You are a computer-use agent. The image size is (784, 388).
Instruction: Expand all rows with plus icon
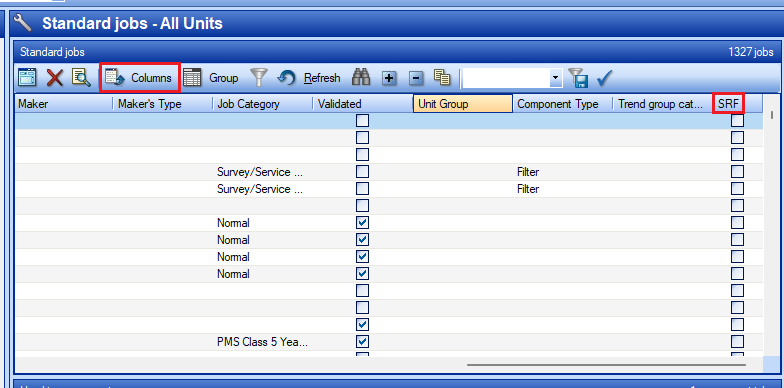coord(389,78)
